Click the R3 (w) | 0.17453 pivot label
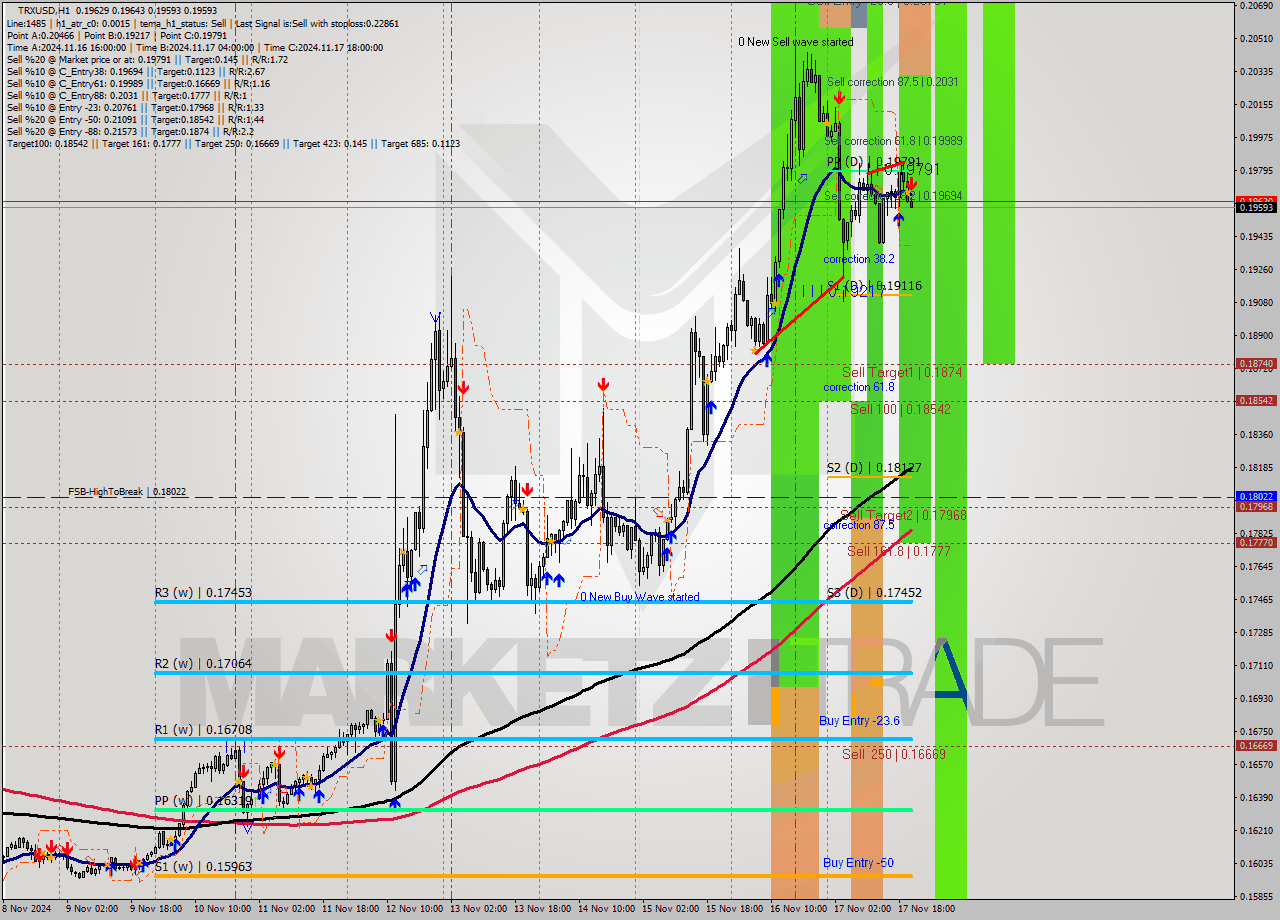This screenshot has width=1280, height=920. point(203,593)
